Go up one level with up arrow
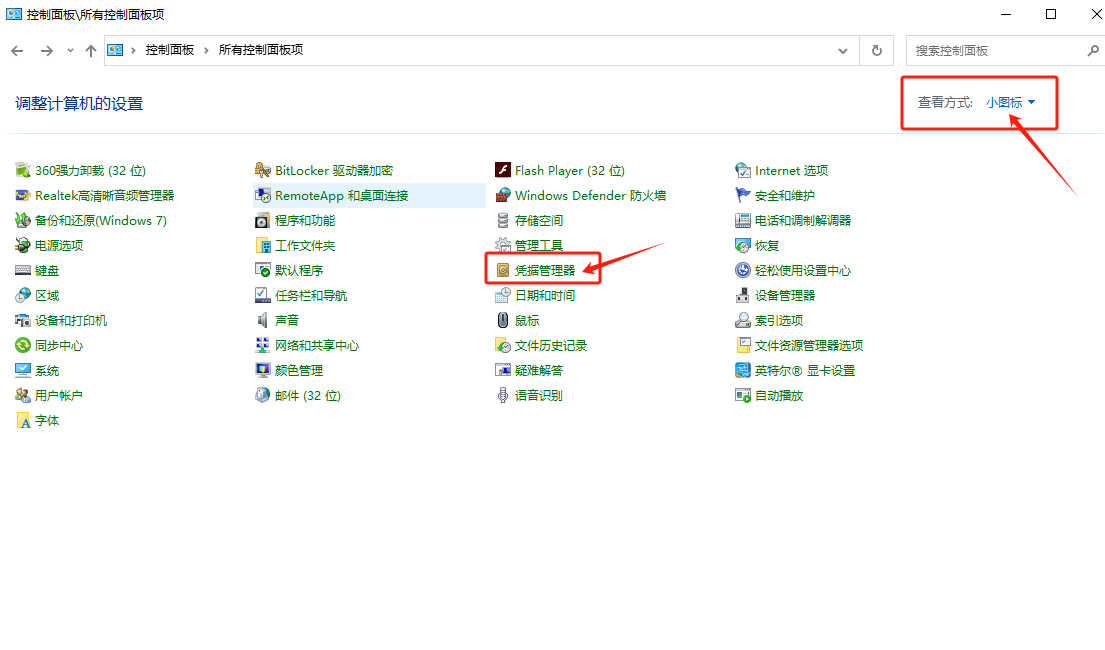 [91, 51]
